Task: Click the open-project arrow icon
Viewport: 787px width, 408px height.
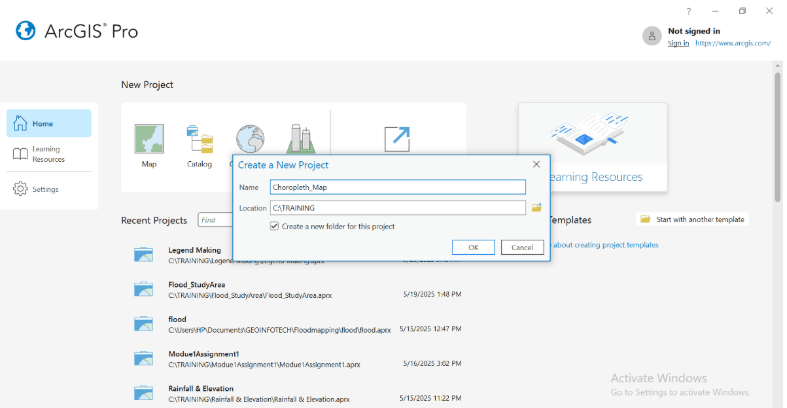Action: coord(398,138)
